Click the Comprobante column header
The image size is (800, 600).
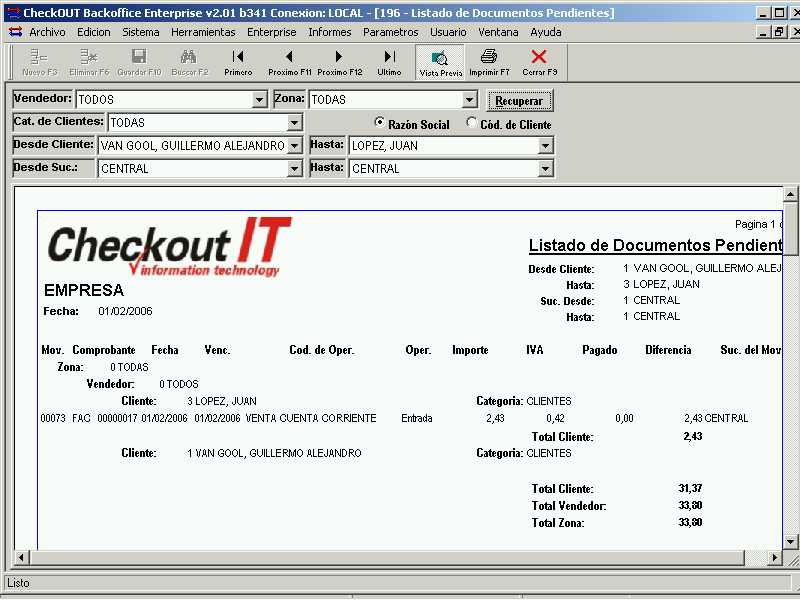coord(104,350)
